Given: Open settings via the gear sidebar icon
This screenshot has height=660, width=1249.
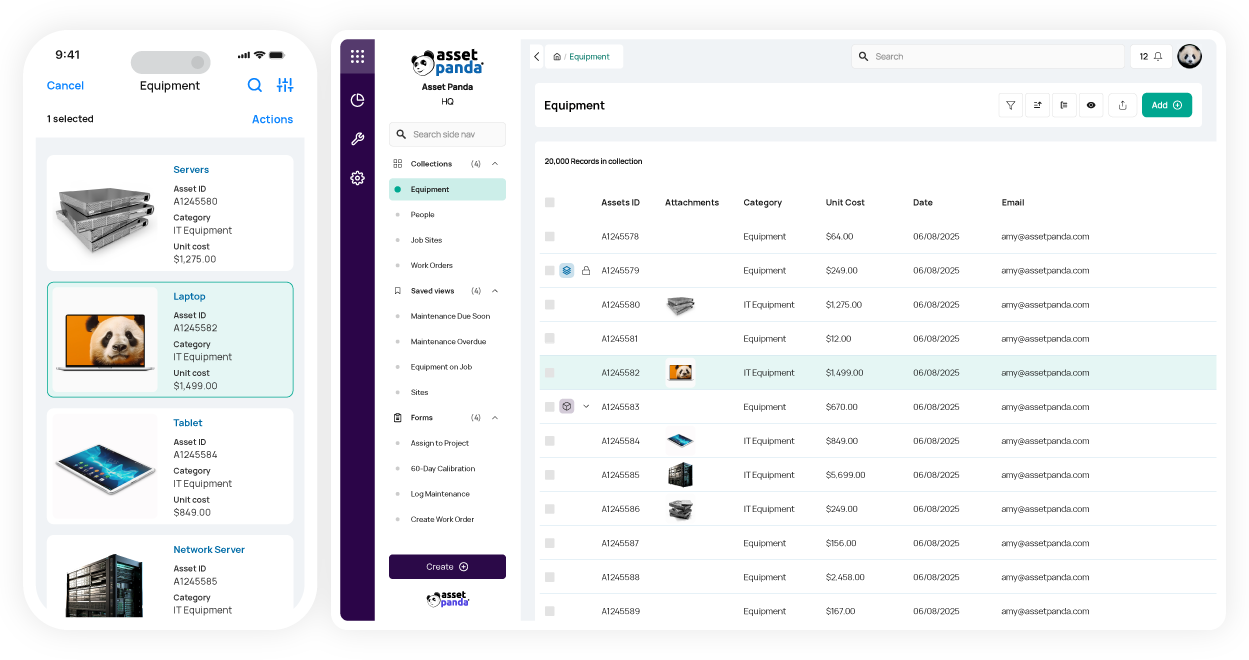Looking at the screenshot, I should click(357, 178).
